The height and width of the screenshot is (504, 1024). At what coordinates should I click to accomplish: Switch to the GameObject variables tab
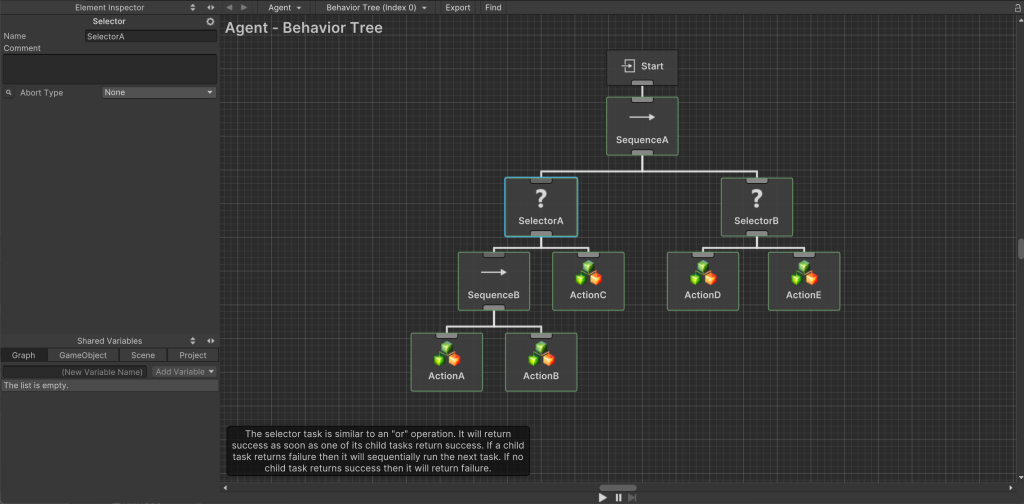[x=83, y=355]
